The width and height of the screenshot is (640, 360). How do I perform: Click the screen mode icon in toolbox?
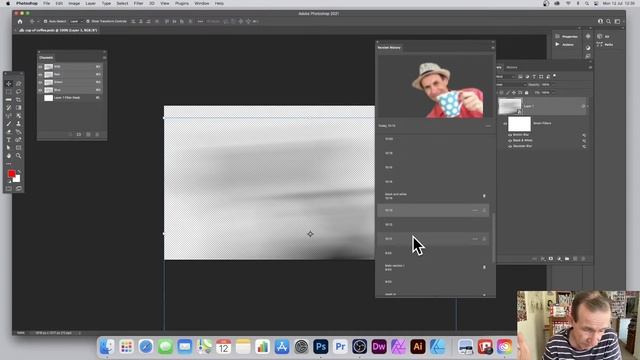[x=18, y=189]
